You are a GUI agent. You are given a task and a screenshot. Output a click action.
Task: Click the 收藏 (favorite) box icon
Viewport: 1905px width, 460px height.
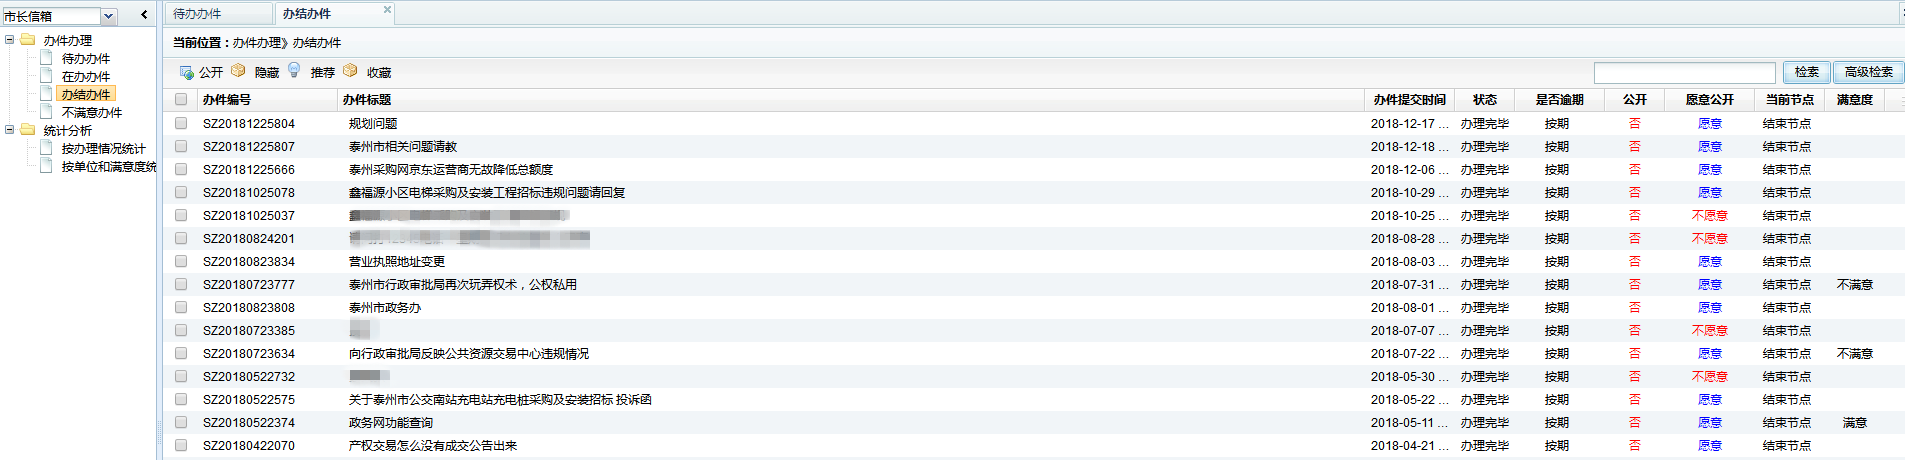click(350, 71)
